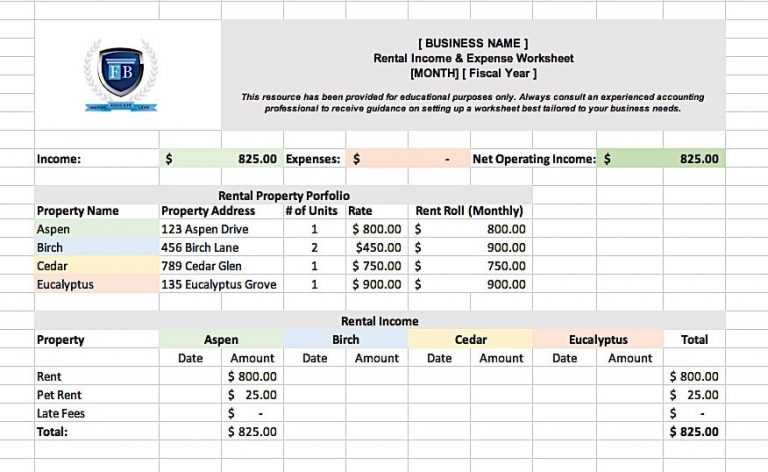Select the green Aspen column header
The width and height of the screenshot is (768, 472).
click(221, 340)
